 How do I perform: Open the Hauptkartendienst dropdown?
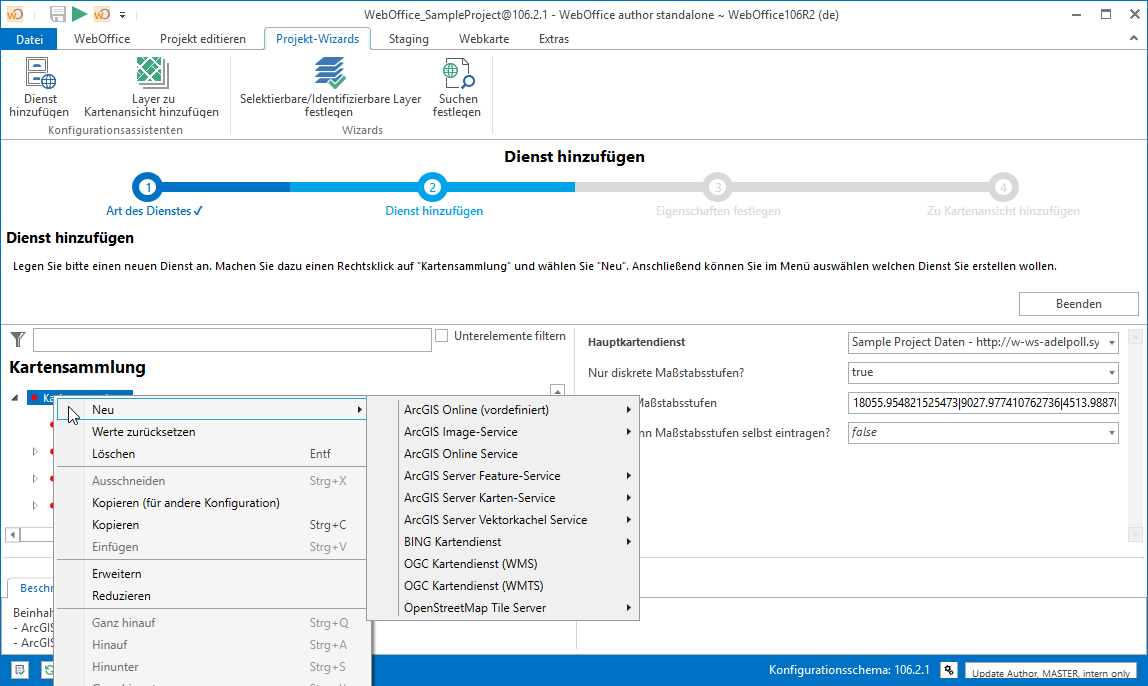[x=1111, y=343]
